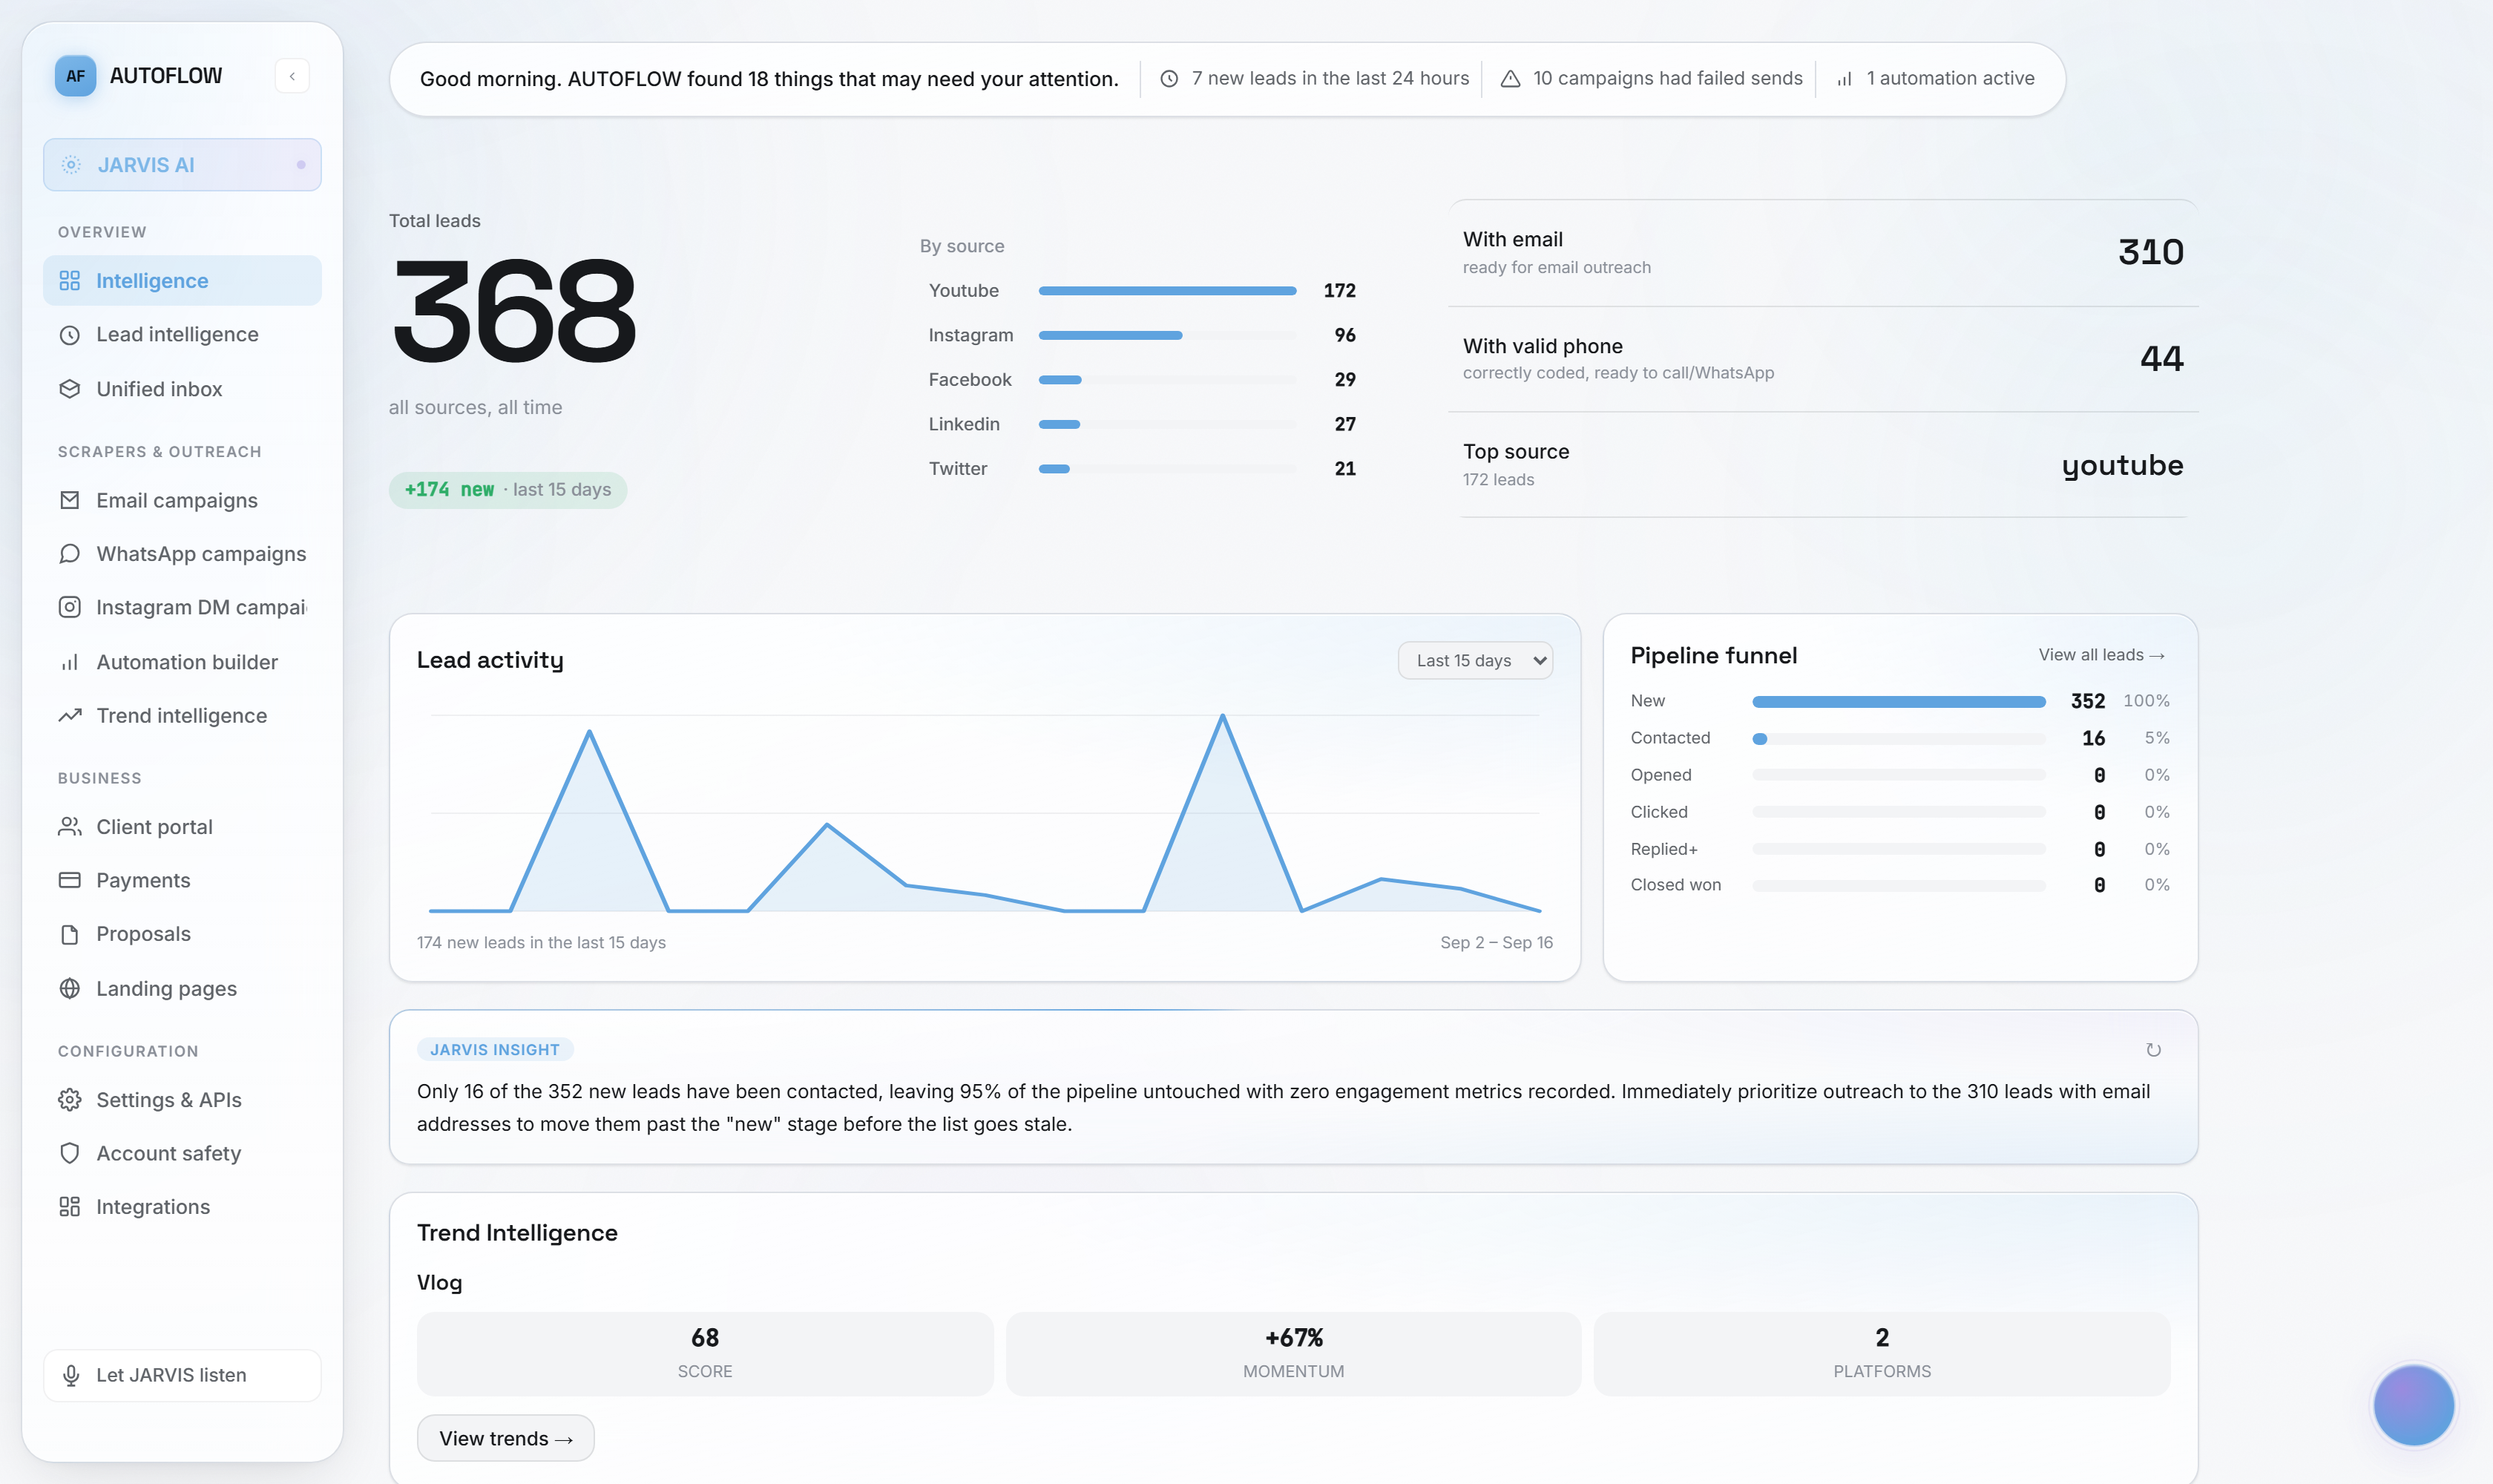This screenshot has height=1484, width=2493.
Task: Open the Last 15 days dropdown
Action: point(1475,661)
